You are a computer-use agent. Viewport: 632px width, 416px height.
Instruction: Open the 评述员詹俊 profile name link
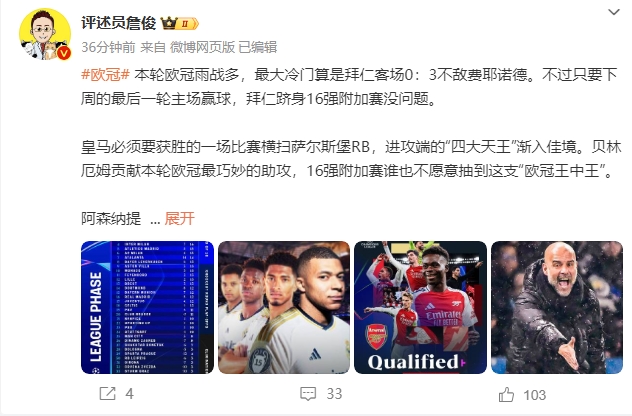[118, 23]
